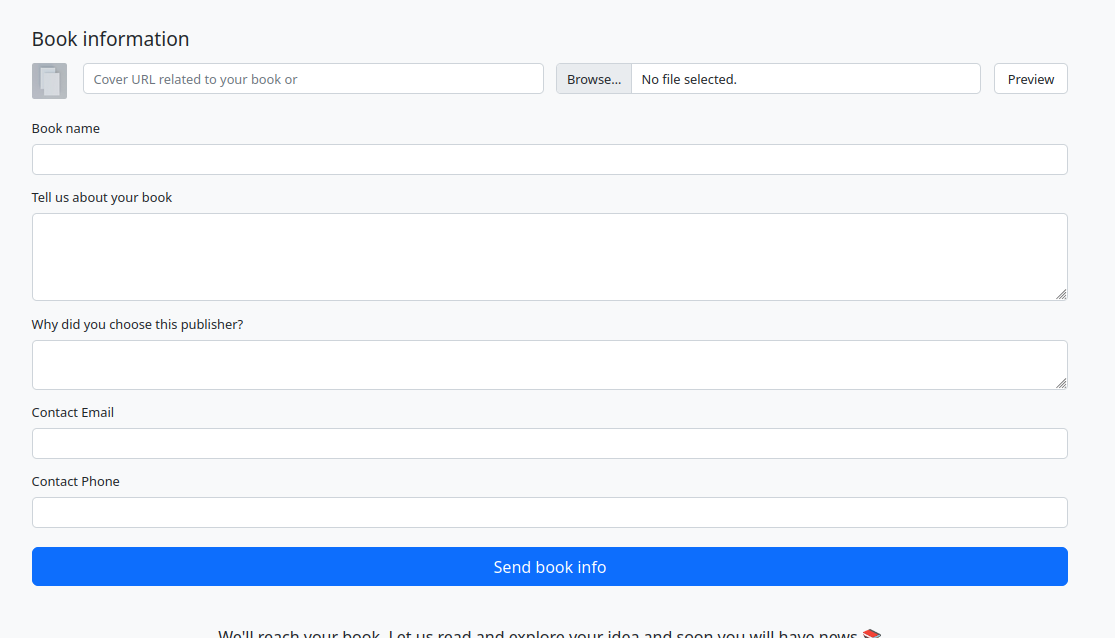This screenshot has width=1115, height=638.
Task: Click the "Tell us about your book" label
Action: click(102, 198)
